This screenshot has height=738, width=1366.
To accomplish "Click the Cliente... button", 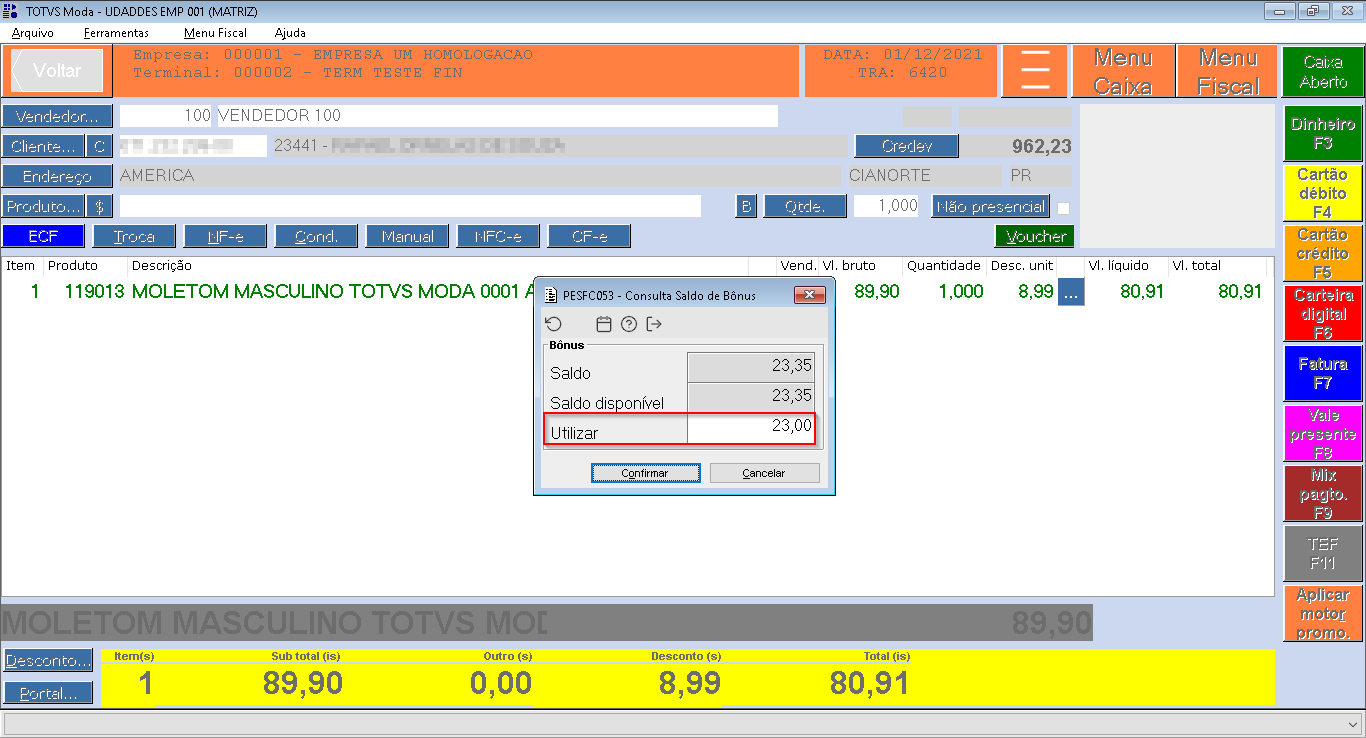I will [x=43, y=146].
